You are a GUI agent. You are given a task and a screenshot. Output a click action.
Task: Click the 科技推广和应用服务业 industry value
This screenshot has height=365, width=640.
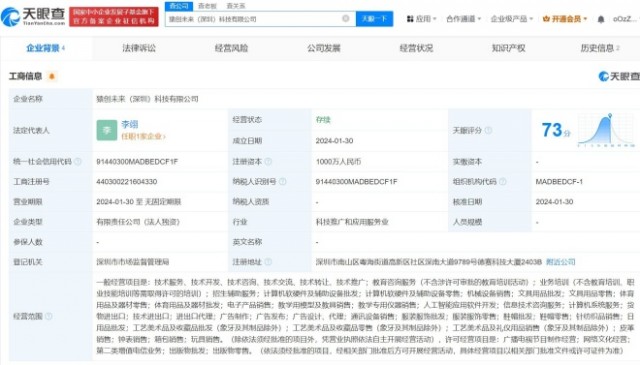(x=352, y=222)
